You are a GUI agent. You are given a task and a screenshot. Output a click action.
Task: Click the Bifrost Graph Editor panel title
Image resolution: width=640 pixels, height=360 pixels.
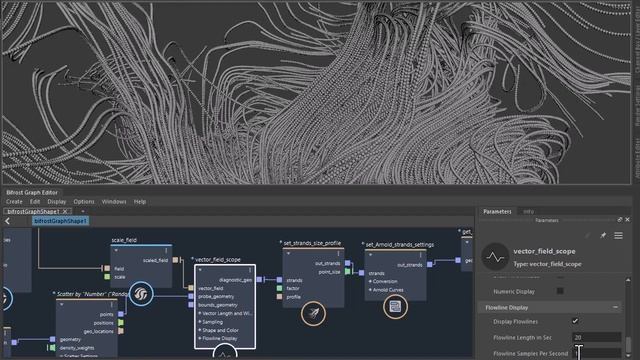tap(32, 192)
